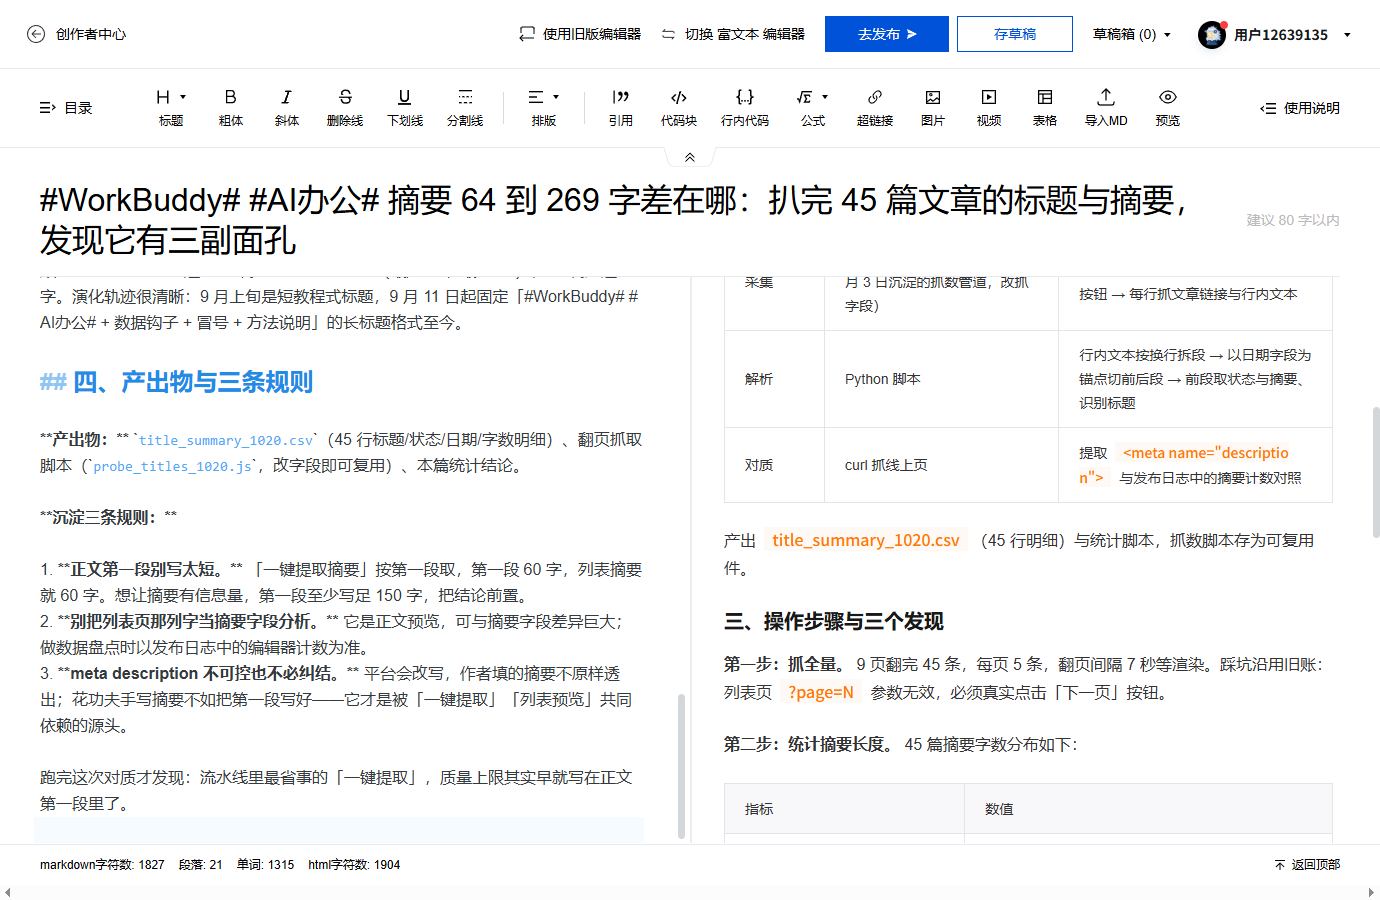
Task: Apply strikethrough (删除线)
Action: [x=345, y=107]
